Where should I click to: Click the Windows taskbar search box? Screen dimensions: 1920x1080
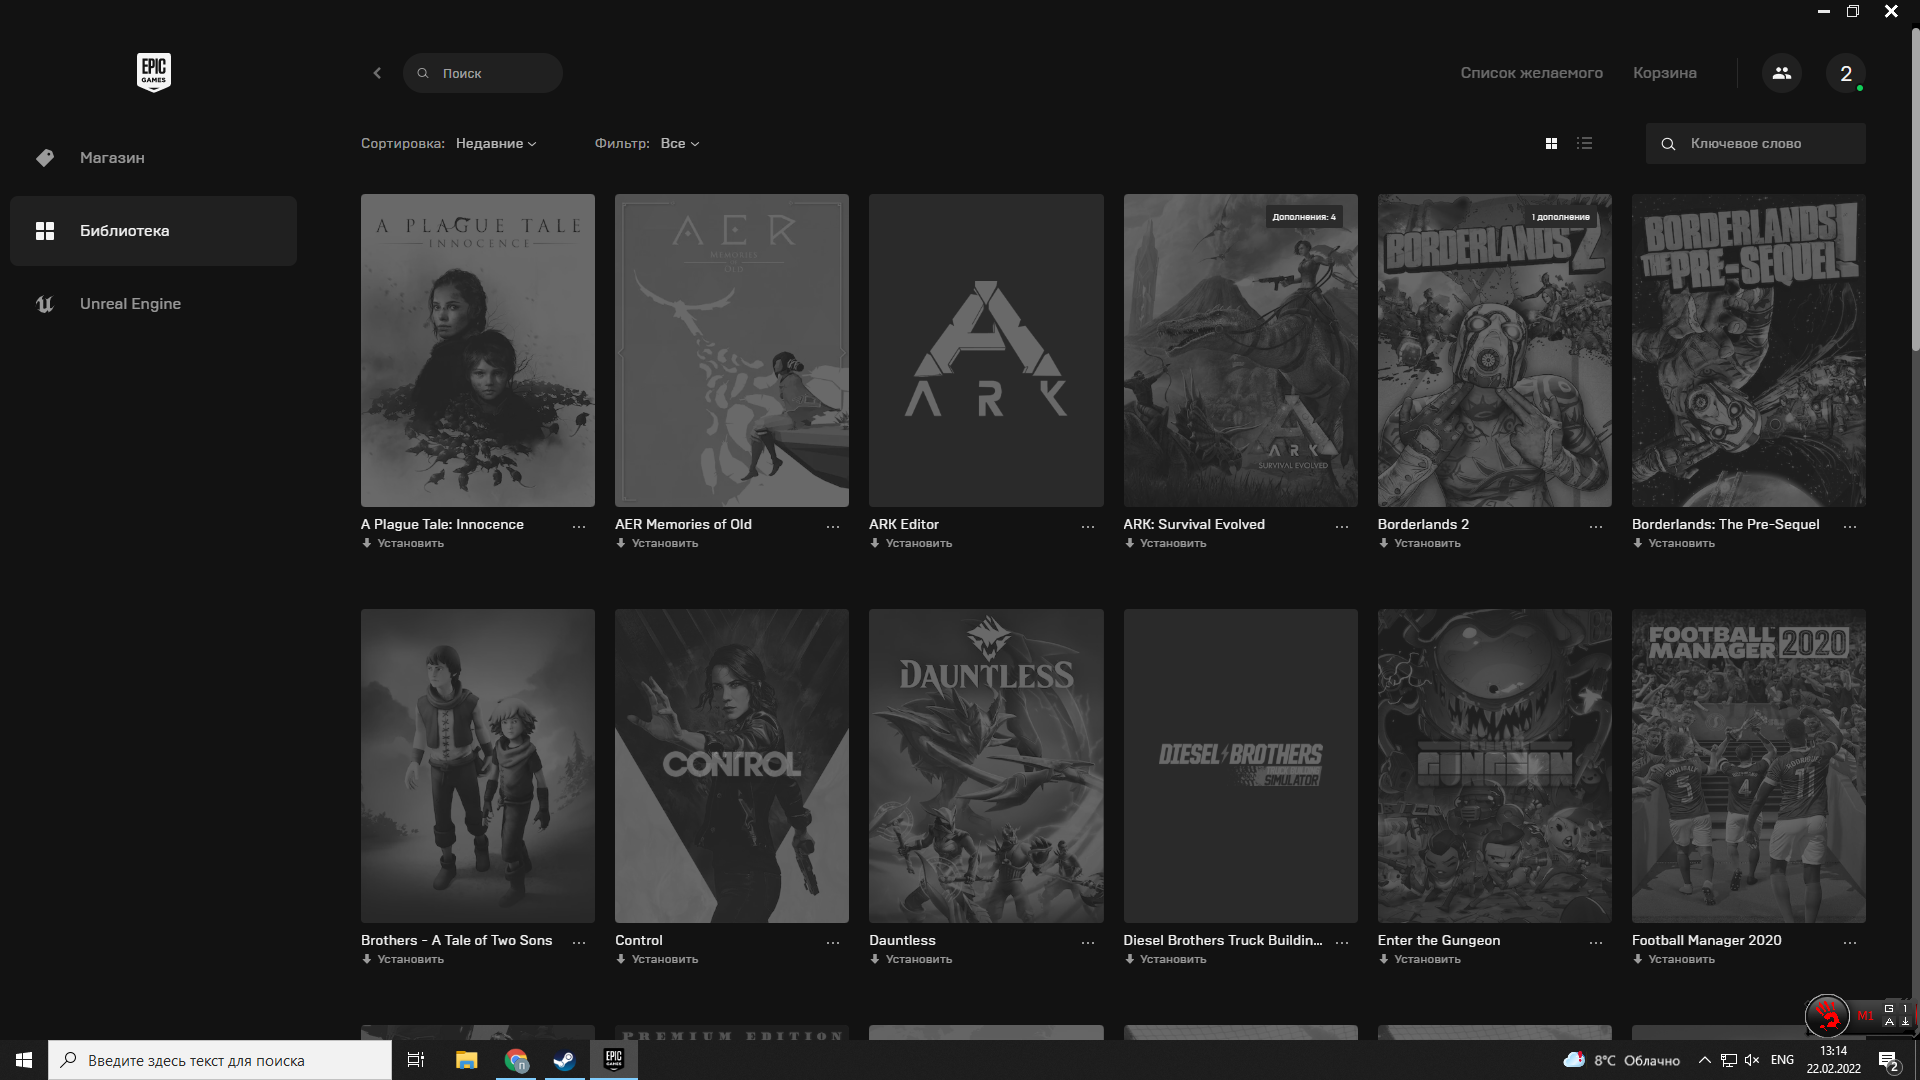pyautogui.click(x=220, y=1060)
